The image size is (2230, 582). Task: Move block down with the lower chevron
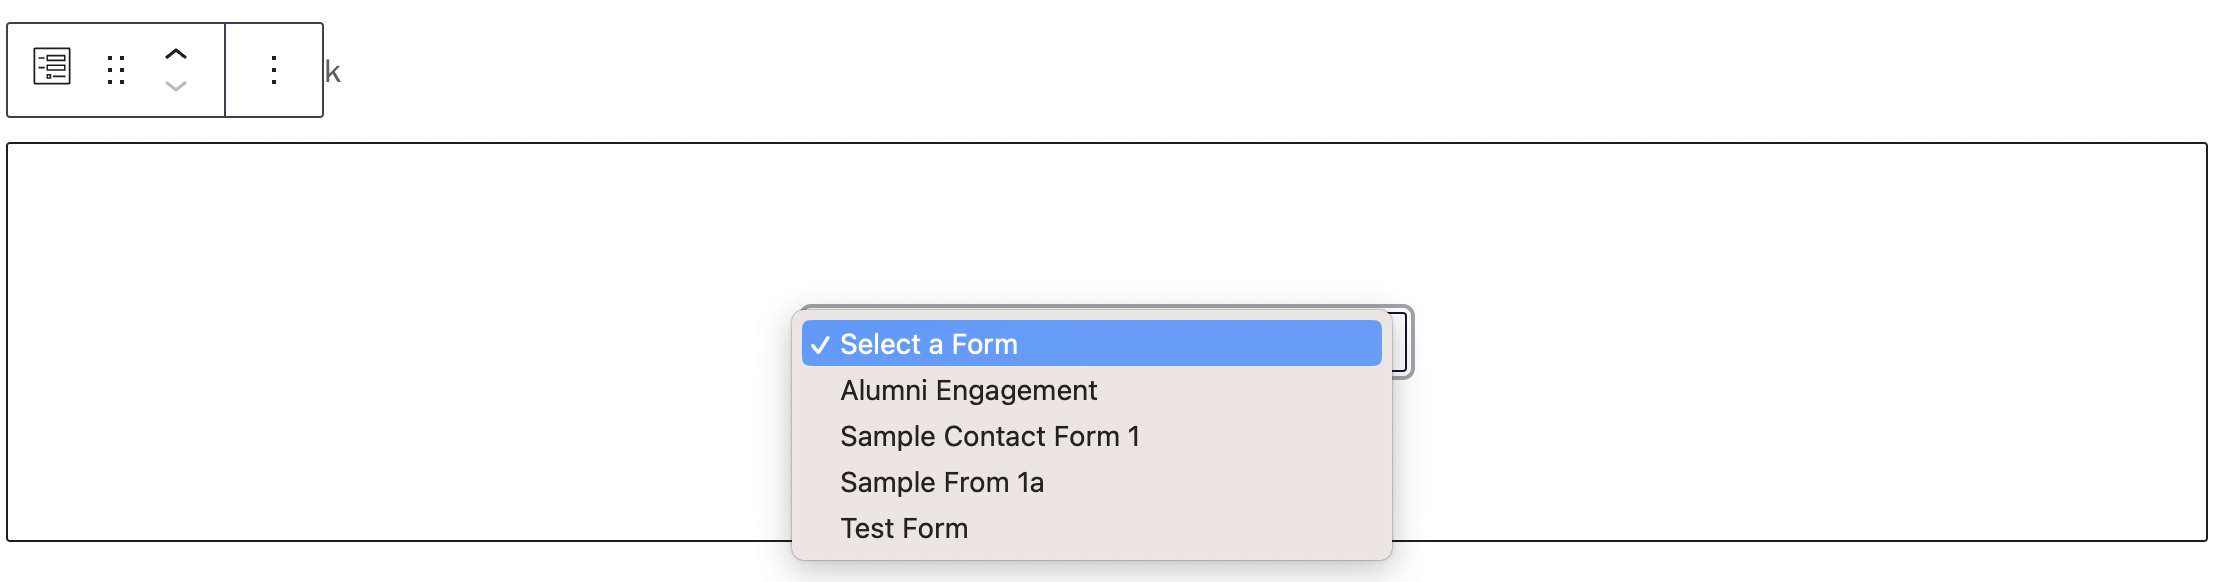[176, 87]
